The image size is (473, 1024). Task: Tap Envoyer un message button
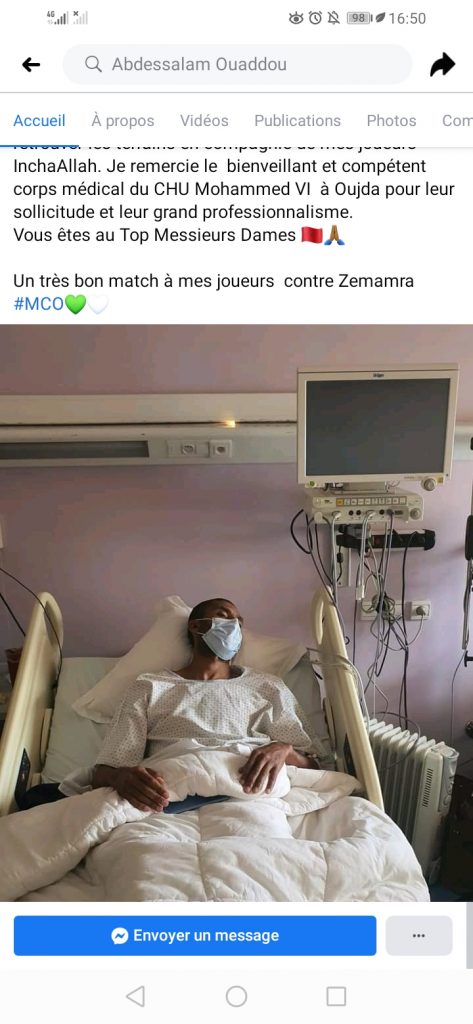coord(195,935)
